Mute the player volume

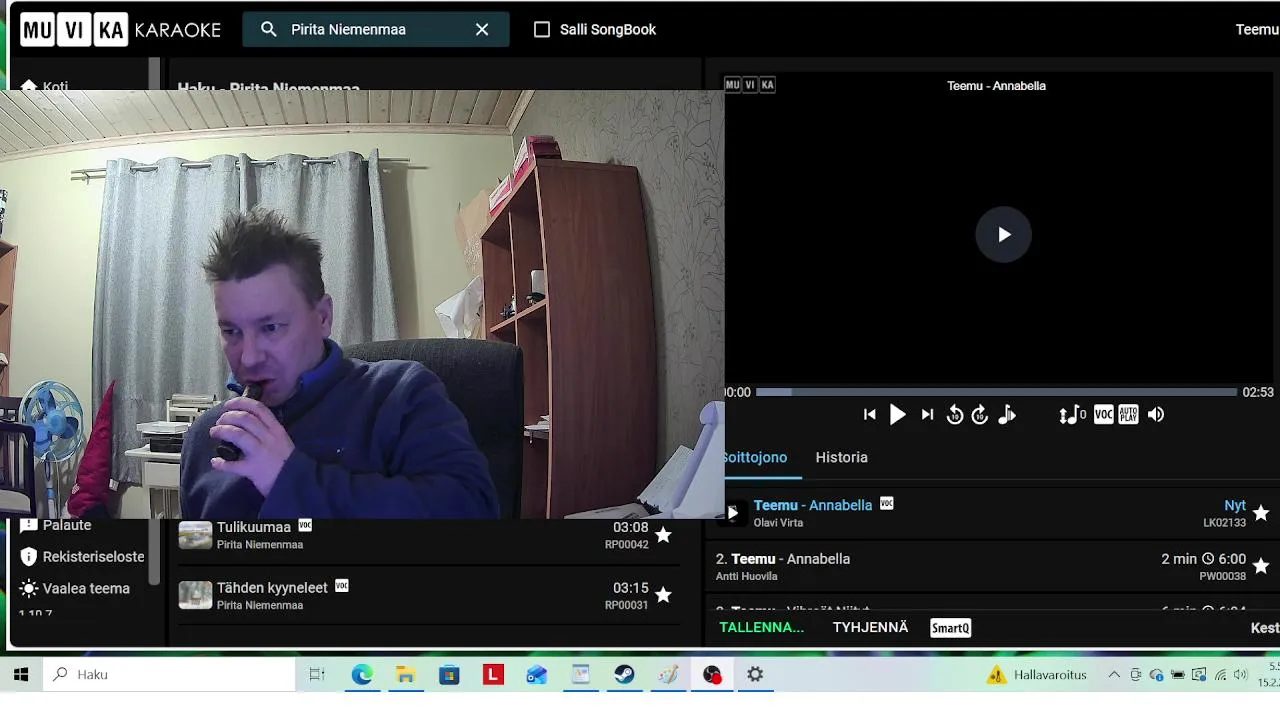point(1156,415)
